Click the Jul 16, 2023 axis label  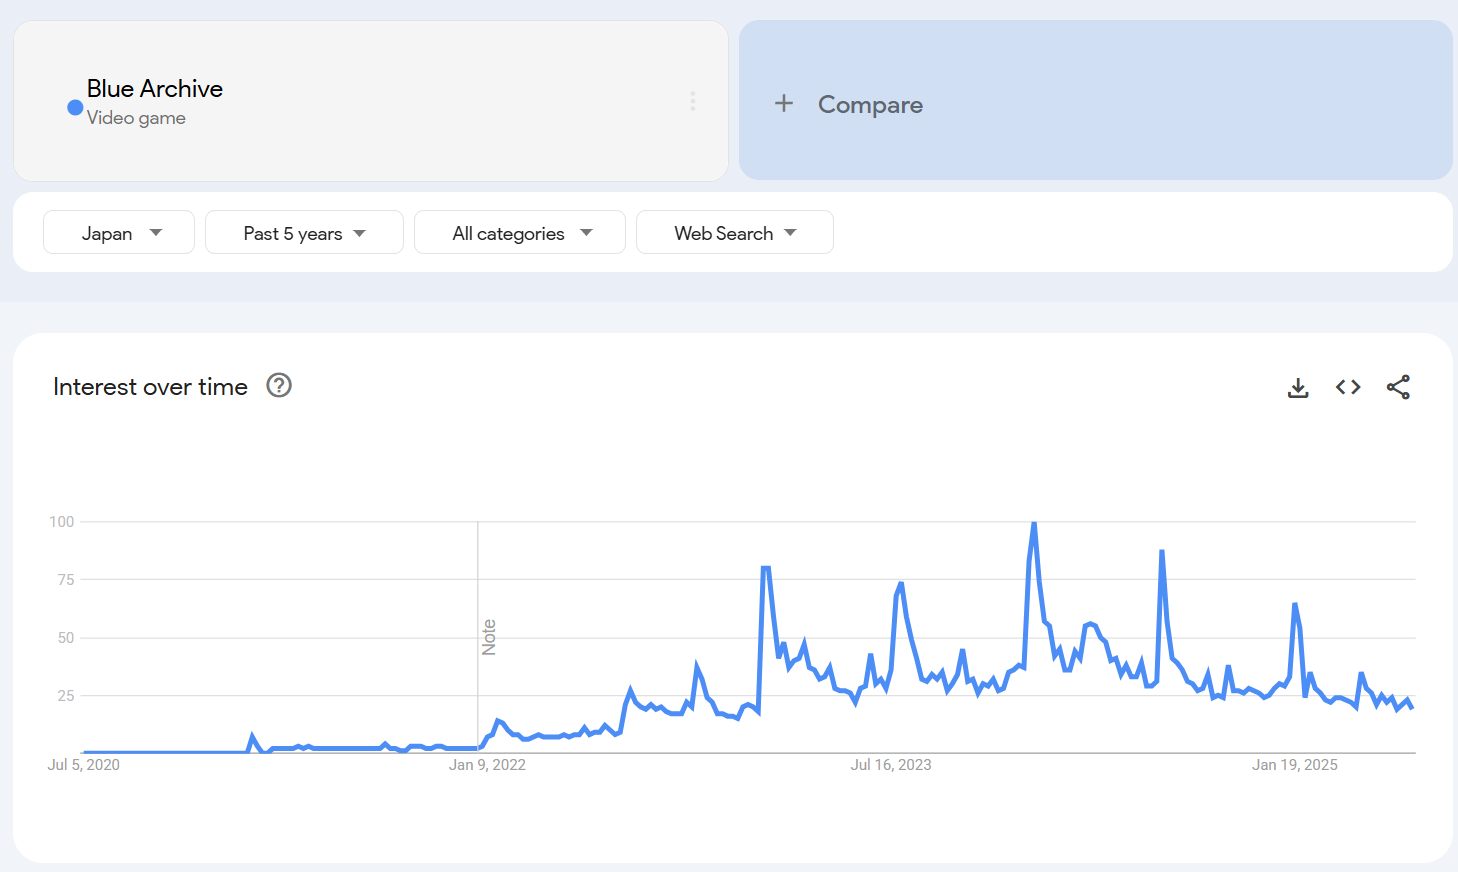click(891, 765)
